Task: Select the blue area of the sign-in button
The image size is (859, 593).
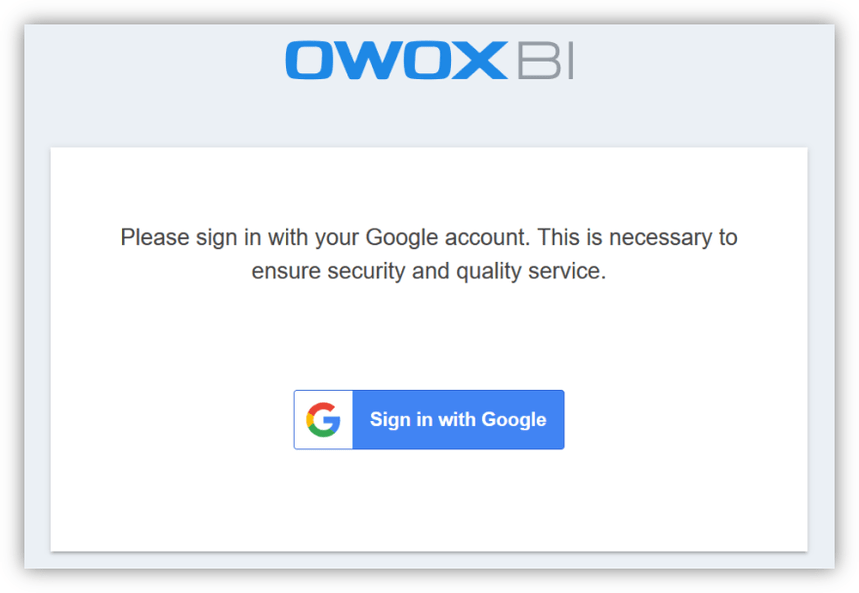Action: pos(458,419)
